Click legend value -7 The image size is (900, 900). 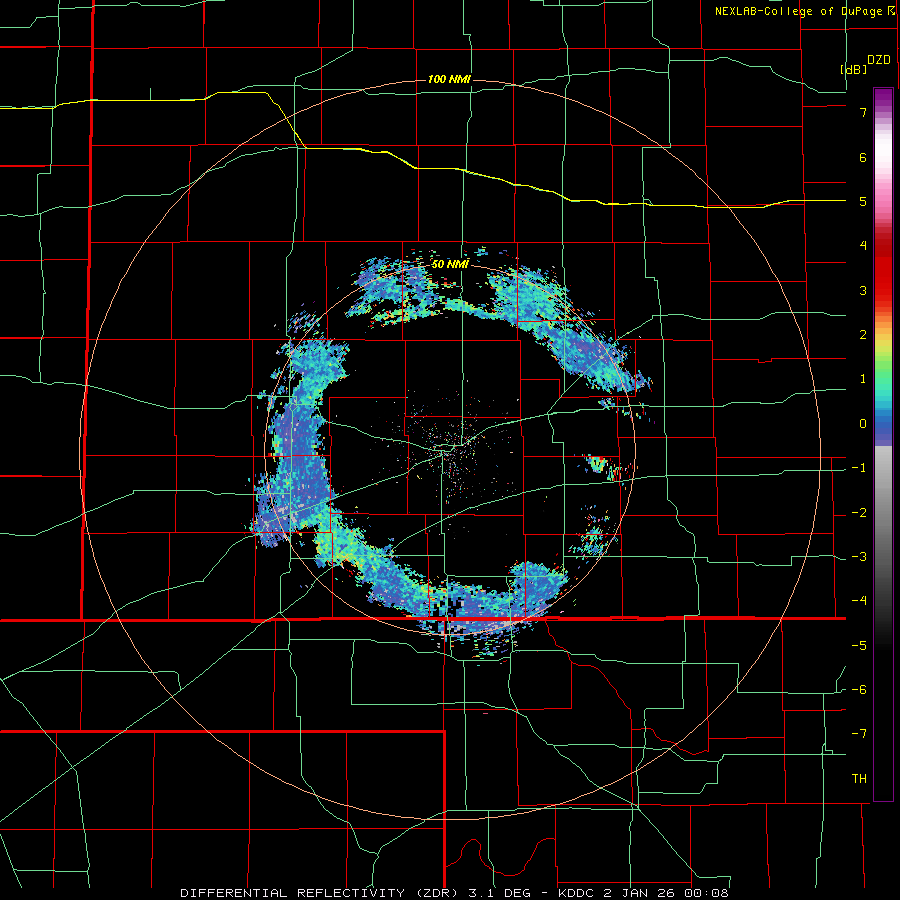point(859,734)
